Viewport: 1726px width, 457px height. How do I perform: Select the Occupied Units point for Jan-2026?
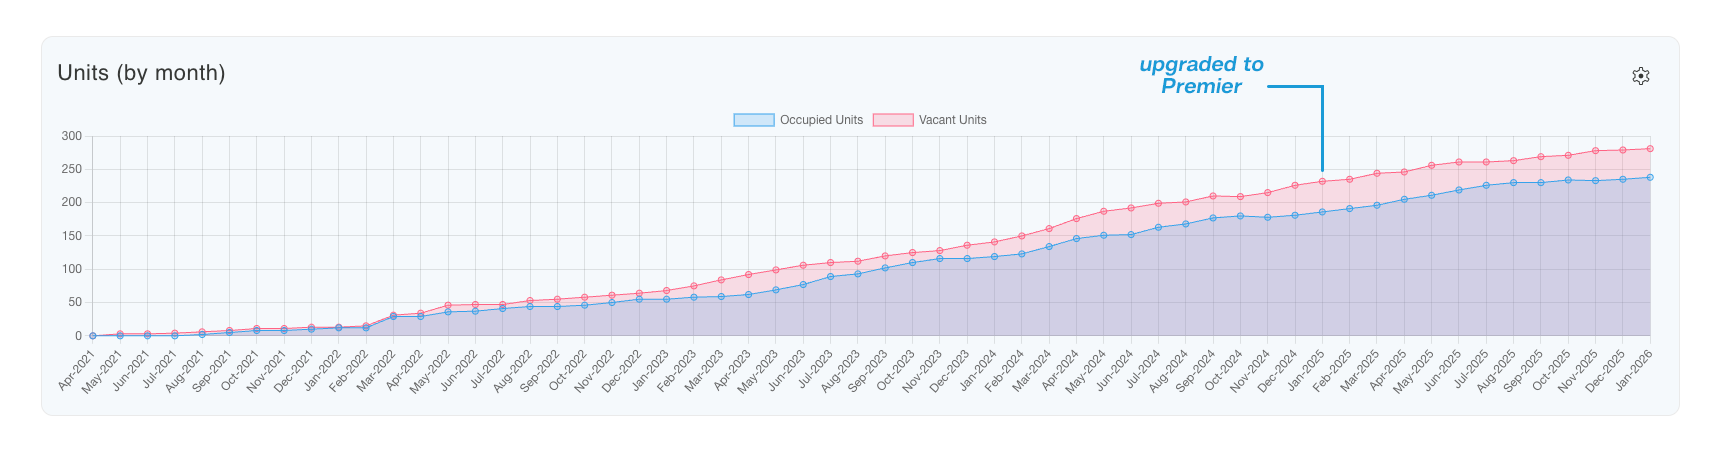click(1650, 177)
